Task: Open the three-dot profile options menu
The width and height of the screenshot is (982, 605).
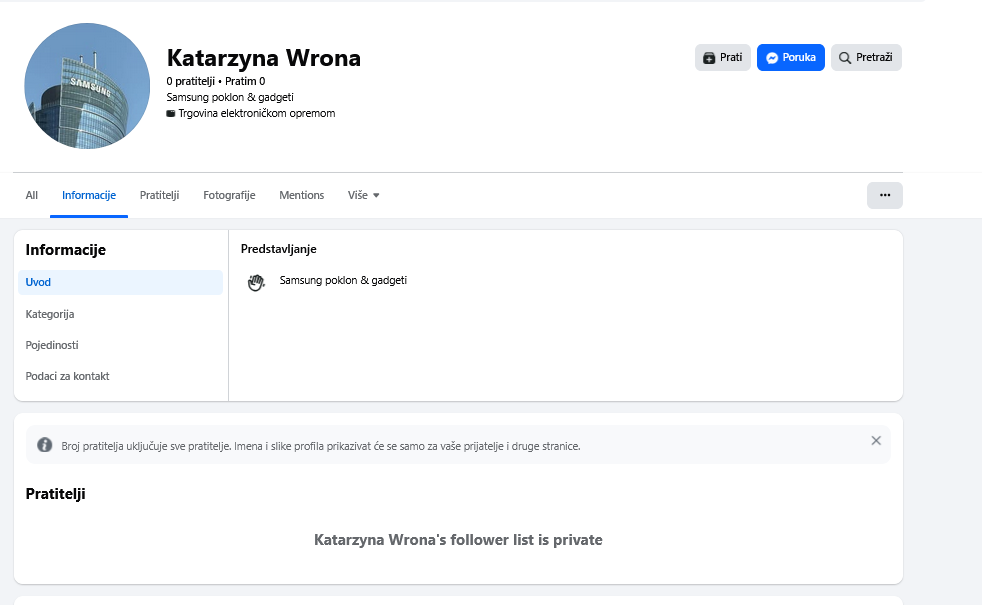Action: pyautogui.click(x=884, y=196)
